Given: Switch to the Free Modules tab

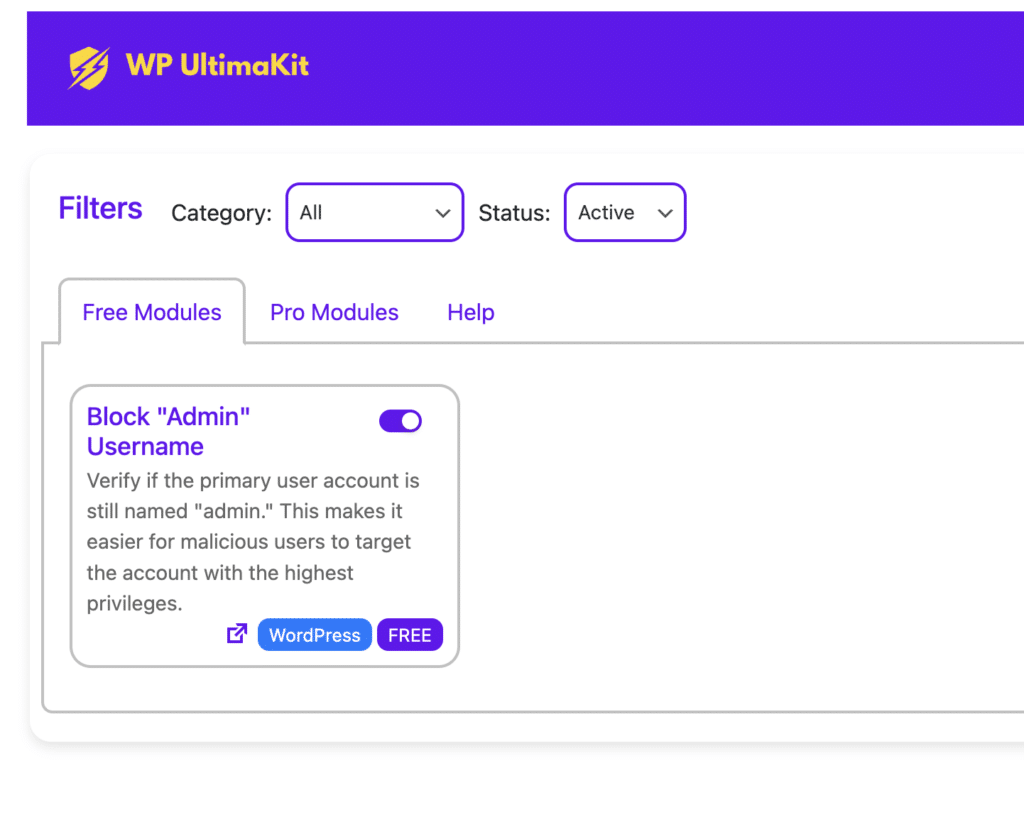Looking at the screenshot, I should (x=152, y=312).
